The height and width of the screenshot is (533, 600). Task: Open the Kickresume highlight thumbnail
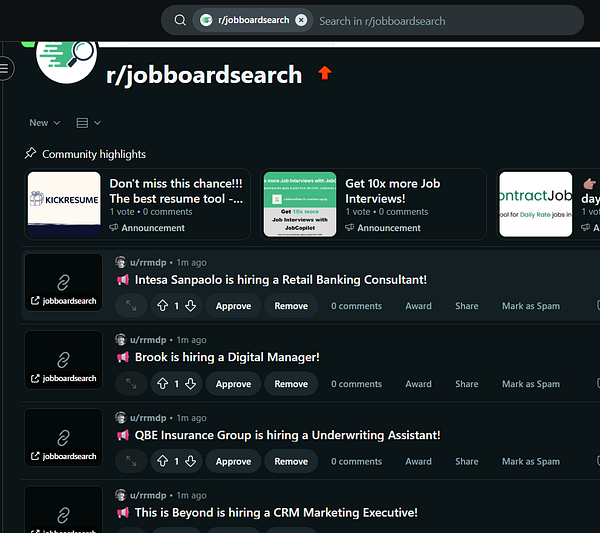point(64,204)
